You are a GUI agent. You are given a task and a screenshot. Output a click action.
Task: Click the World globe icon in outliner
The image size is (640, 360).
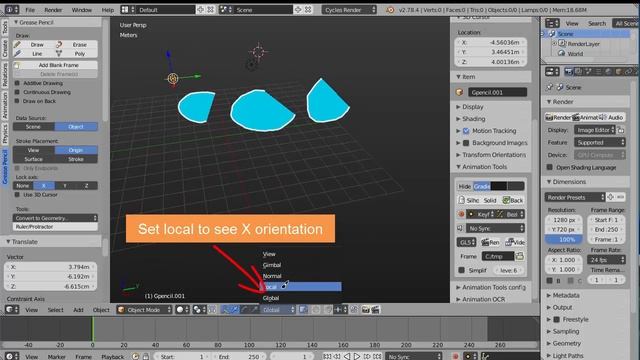tap(562, 53)
